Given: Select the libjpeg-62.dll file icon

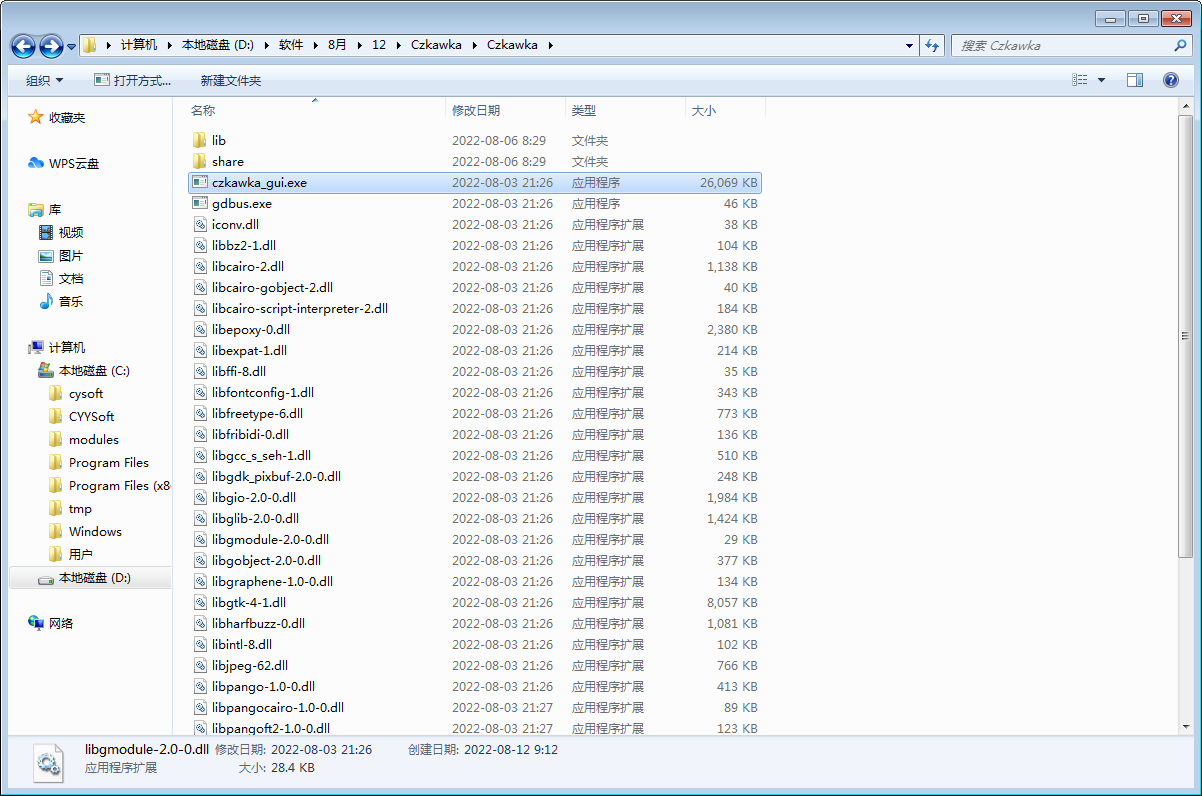Looking at the screenshot, I should click(x=199, y=665).
